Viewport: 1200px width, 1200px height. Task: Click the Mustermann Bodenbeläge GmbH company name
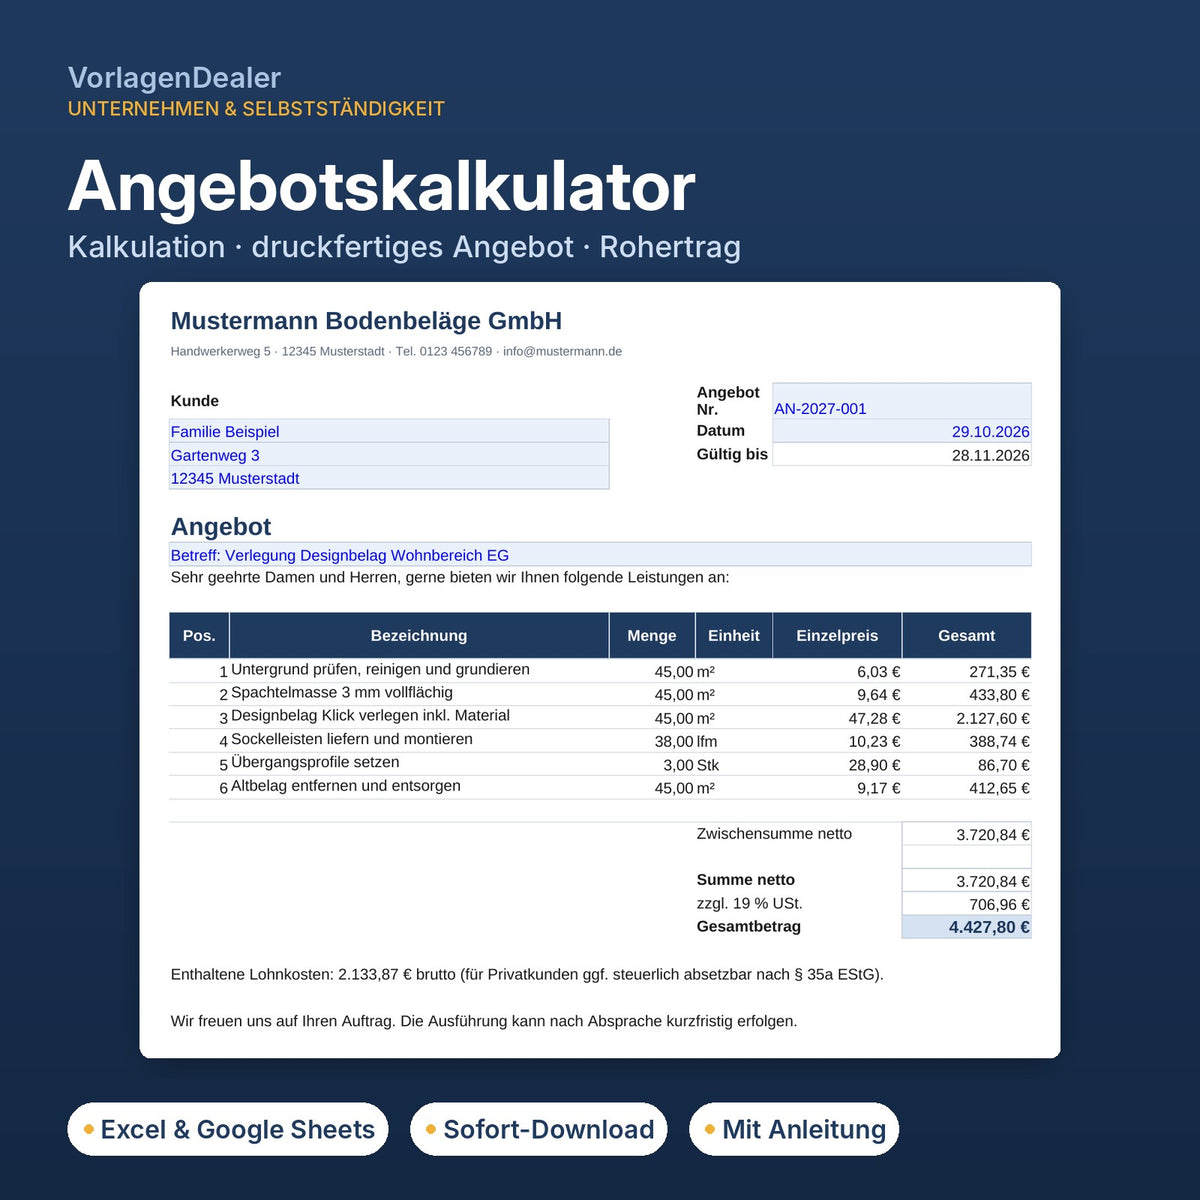366,321
